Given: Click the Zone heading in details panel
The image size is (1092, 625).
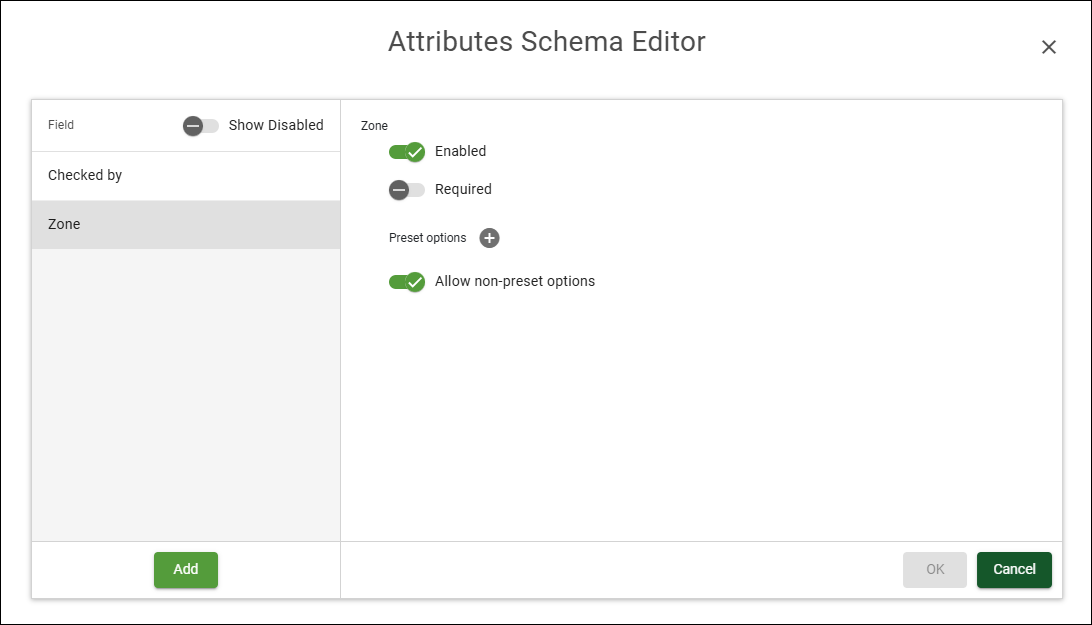Looking at the screenshot, I should click(x=374, y=126).
